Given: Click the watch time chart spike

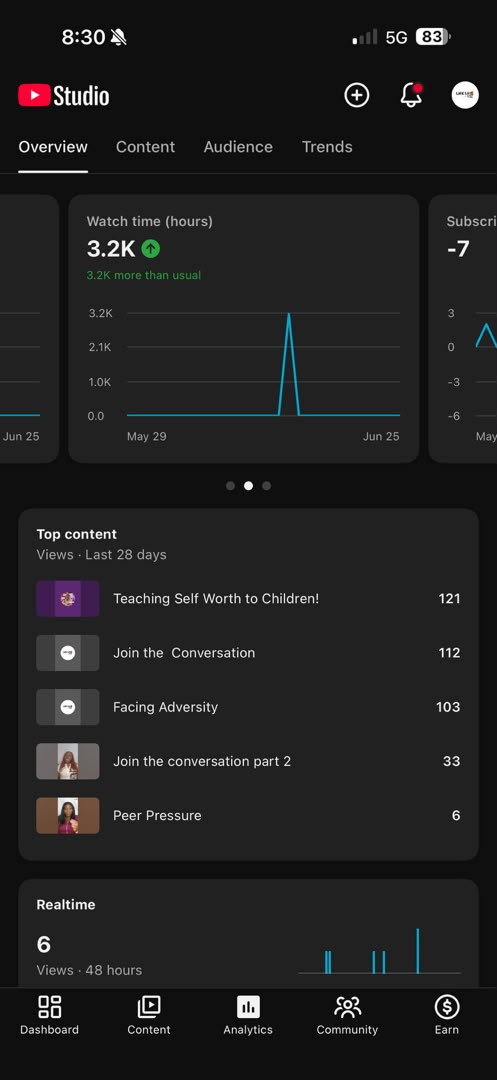Looking at the screenshot, I should pos(288,364).
